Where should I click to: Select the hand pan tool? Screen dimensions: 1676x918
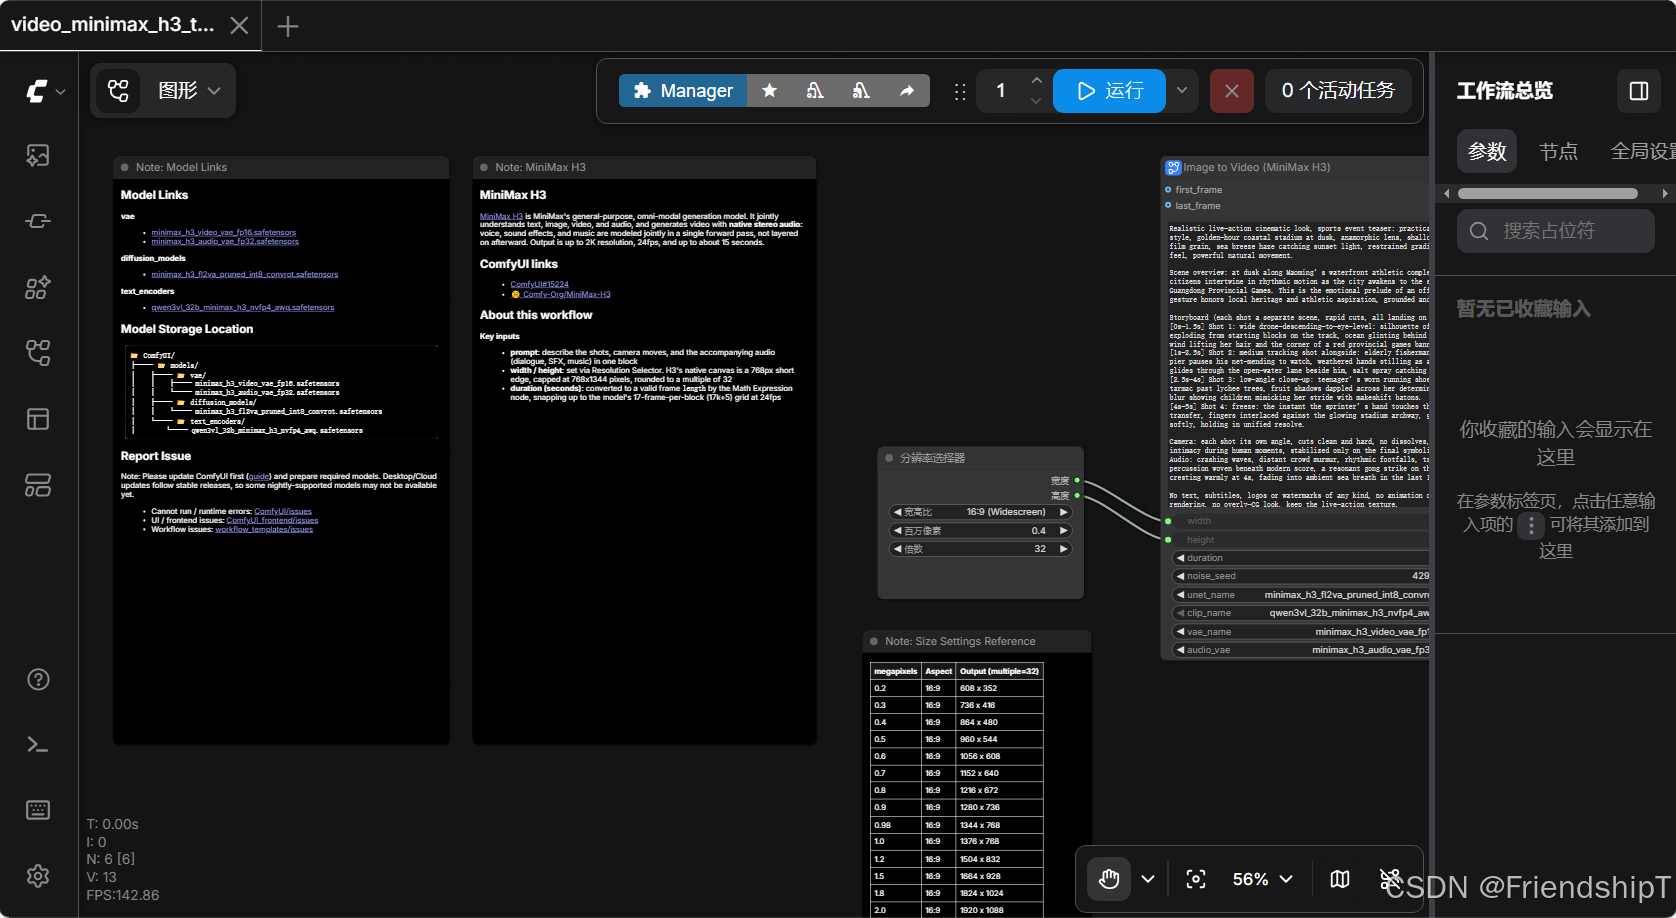pyautogui.click(x=1109, y=879)
